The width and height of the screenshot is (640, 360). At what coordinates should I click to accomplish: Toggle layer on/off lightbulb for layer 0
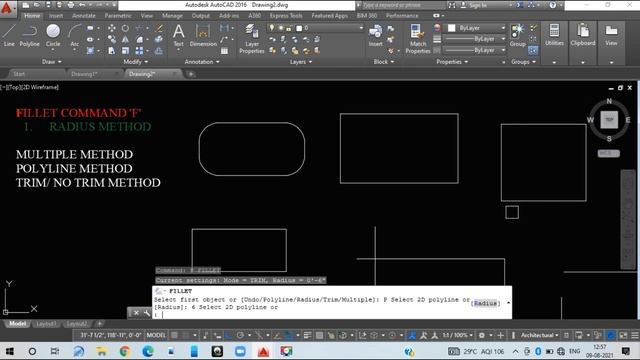pyautogui.click(x=272, y=28)
